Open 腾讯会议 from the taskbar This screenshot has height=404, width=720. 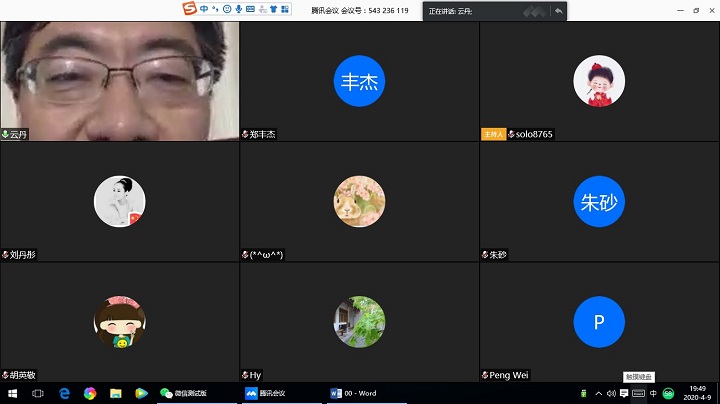(x=267, y=393)
